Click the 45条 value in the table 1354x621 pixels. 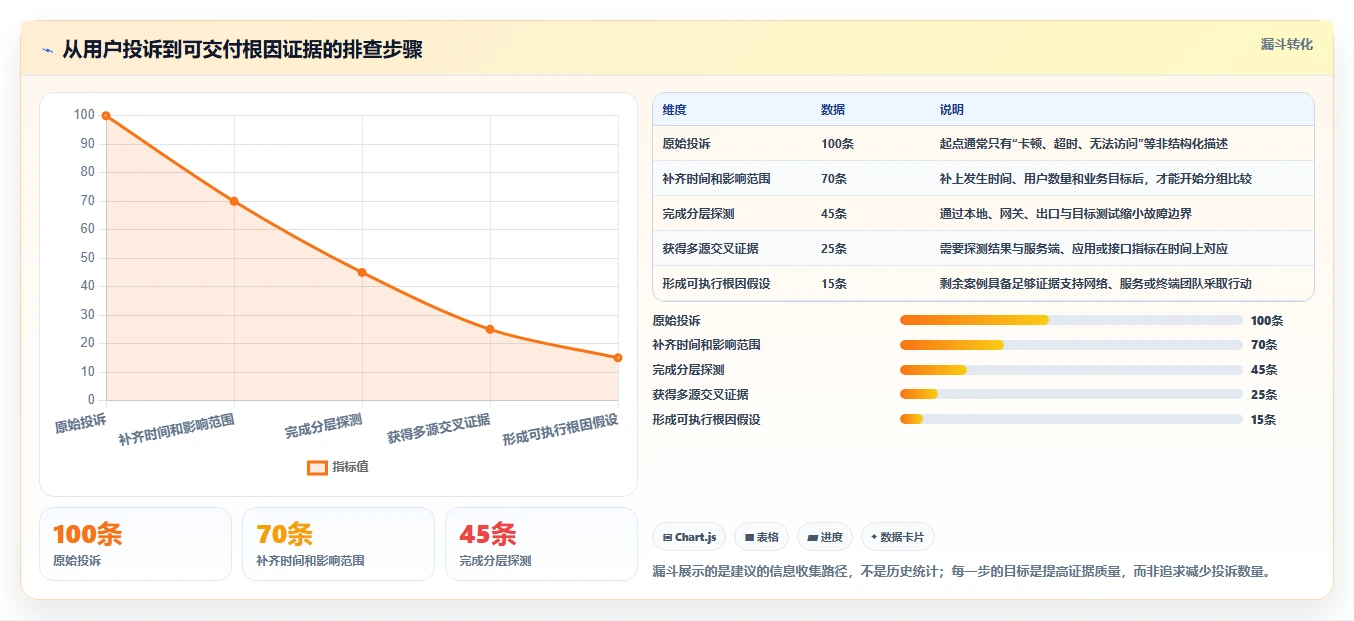pos(834,214)
